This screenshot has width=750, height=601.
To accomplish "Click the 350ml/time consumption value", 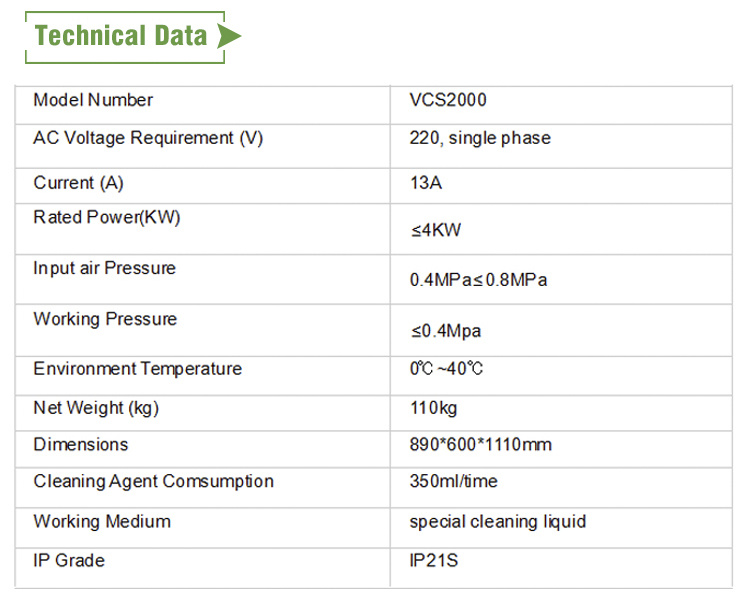I will point(453,481).
